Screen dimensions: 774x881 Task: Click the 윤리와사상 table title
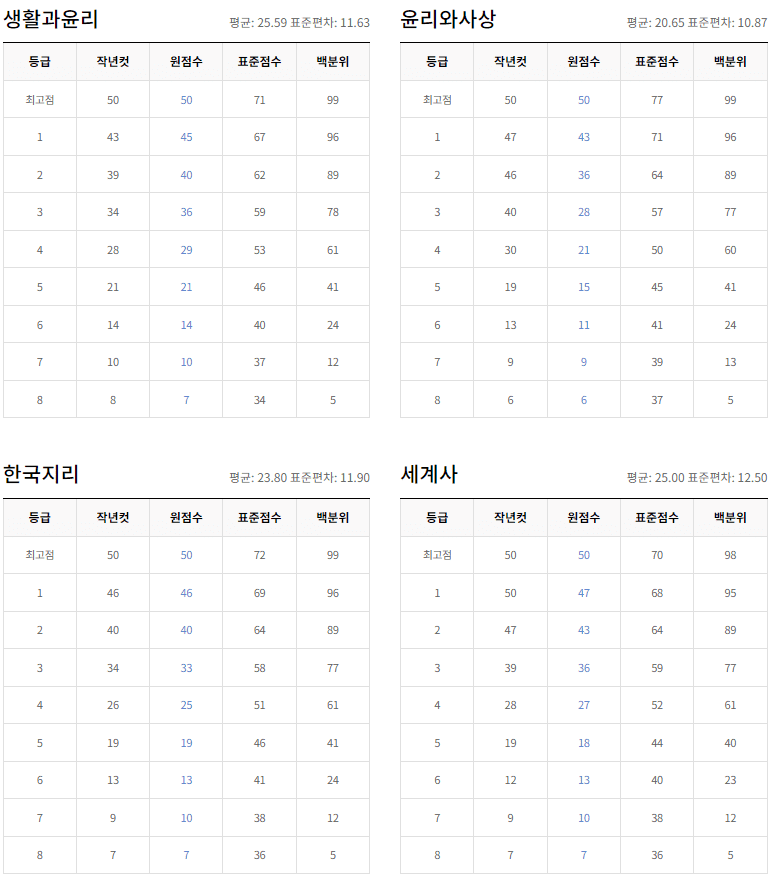(x=448, y=19)
